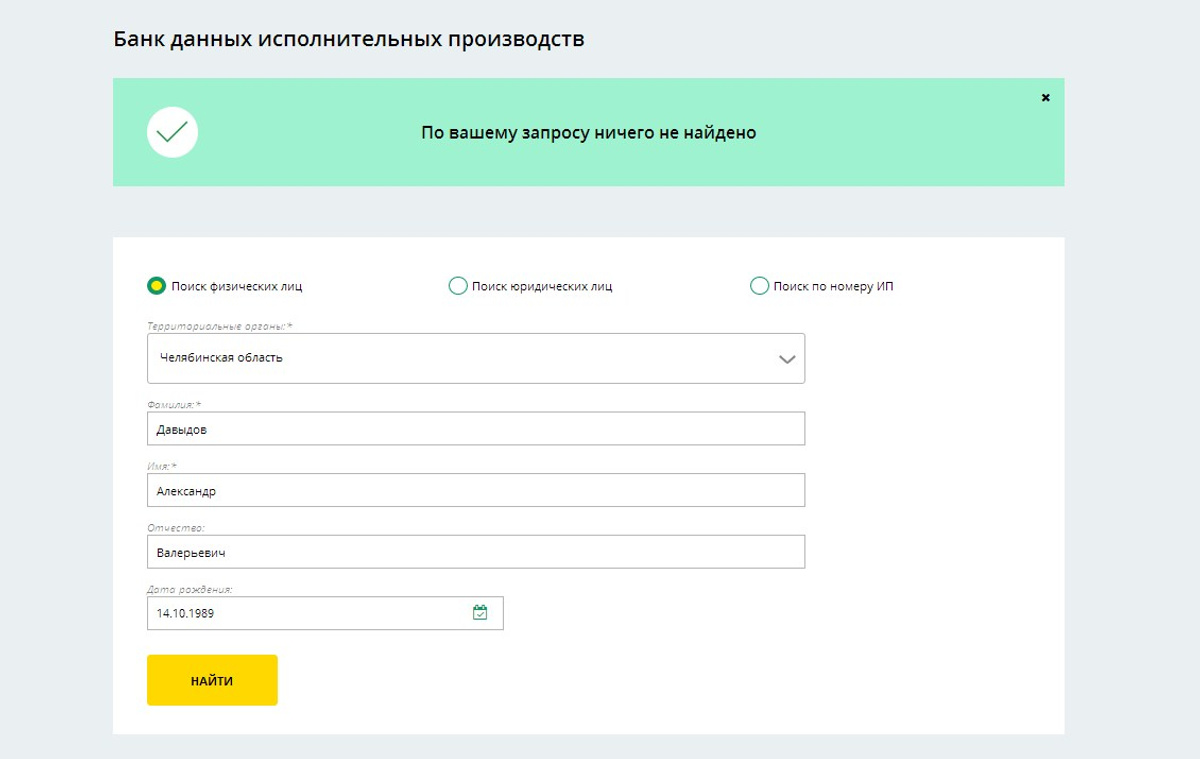The image size is (1200, 759).
Task: Click the green checkmark circle icon
Action: (x=172, y=132)
